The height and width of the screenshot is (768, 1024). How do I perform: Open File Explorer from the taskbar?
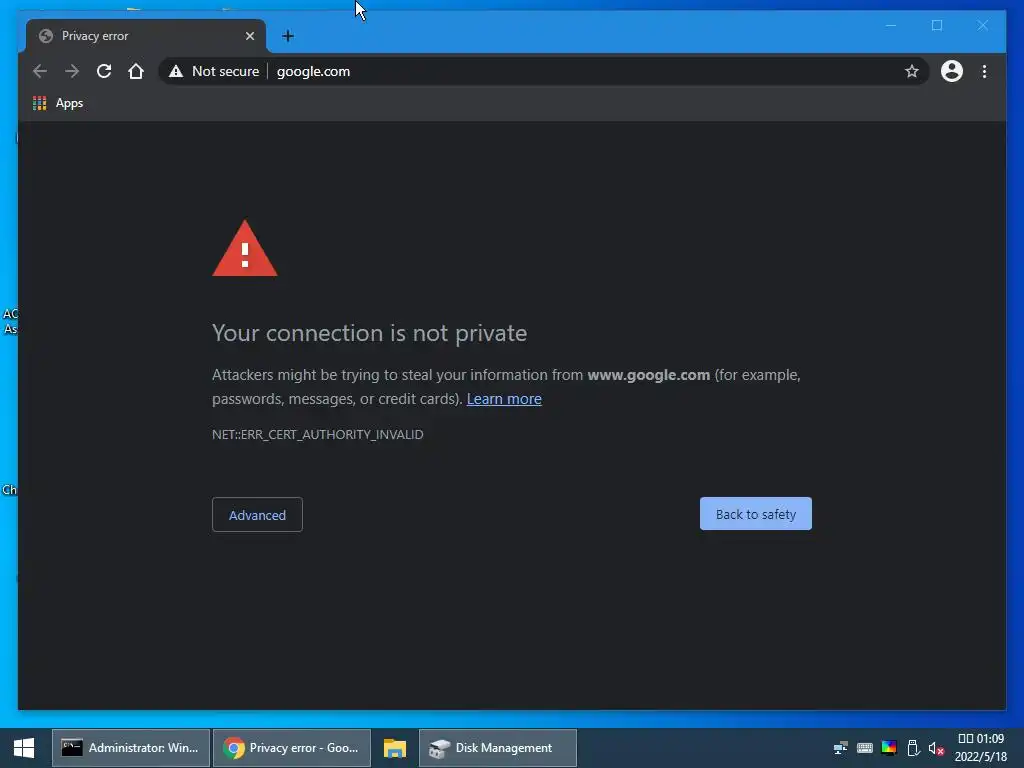394,748
